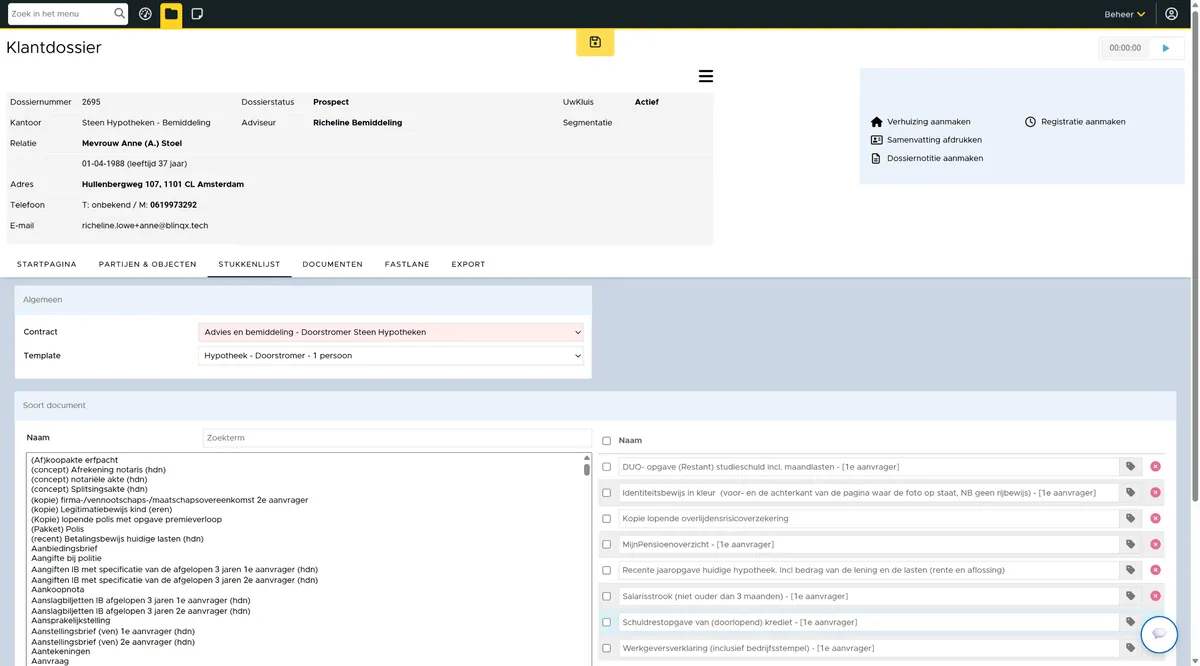This screenshot has width=1200, height=666.
Task: Check the Salarisstrook row checkbox
Action: (607, 596)
